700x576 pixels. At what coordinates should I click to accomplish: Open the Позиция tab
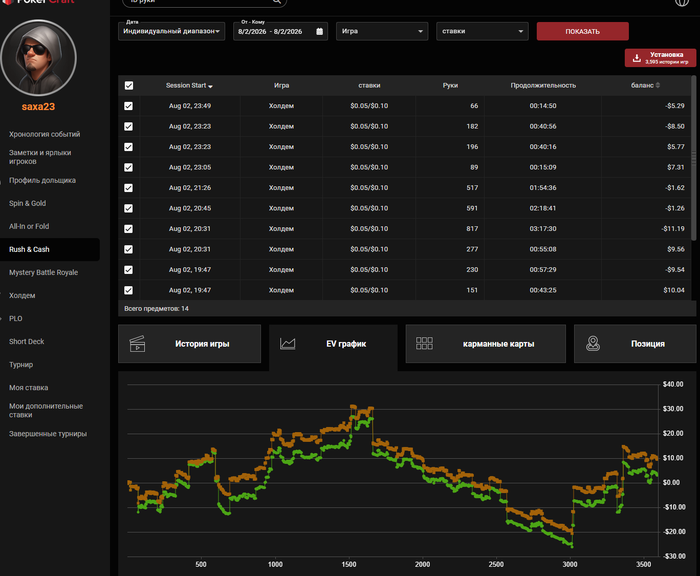pyautogui.click(x=635, y=344)
